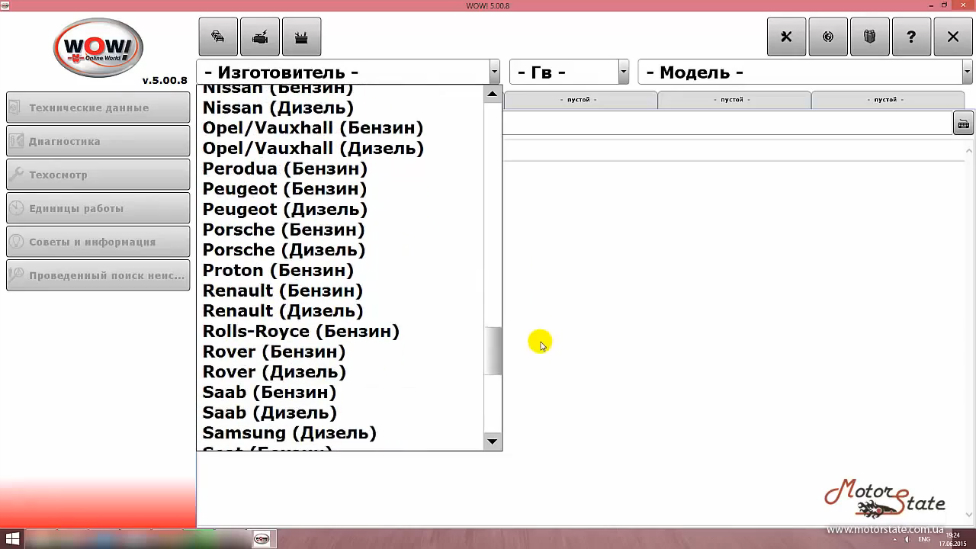Click the circular update icon button
This screenshot has height=549, width=976.
pos(828,37)
